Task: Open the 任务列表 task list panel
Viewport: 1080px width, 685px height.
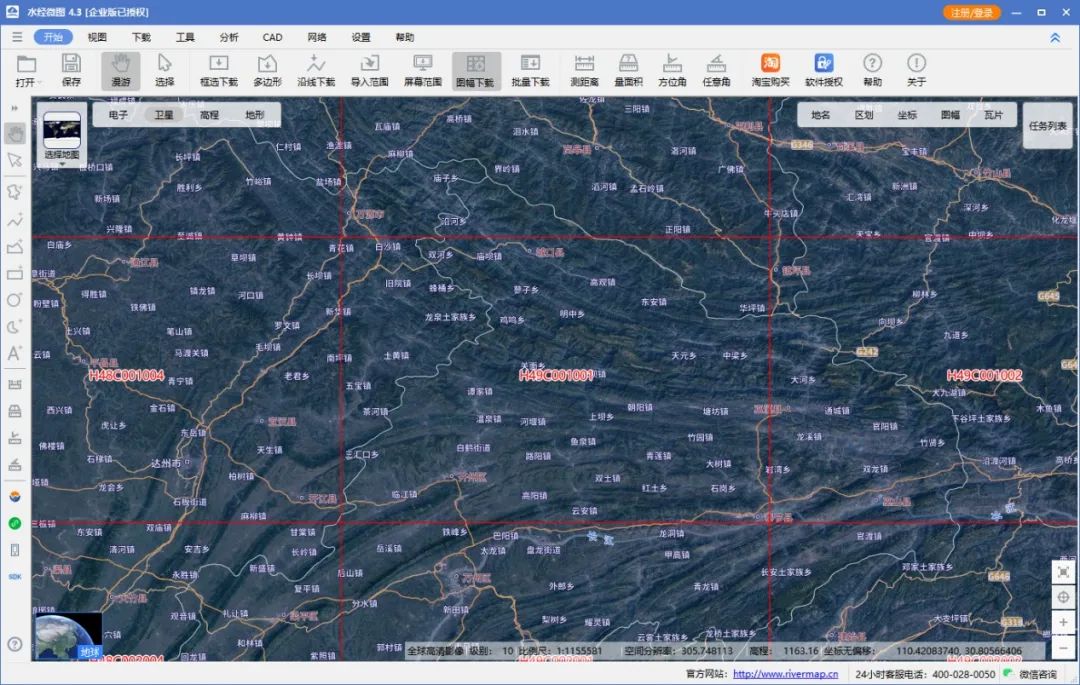Action: click(1047, 126)
